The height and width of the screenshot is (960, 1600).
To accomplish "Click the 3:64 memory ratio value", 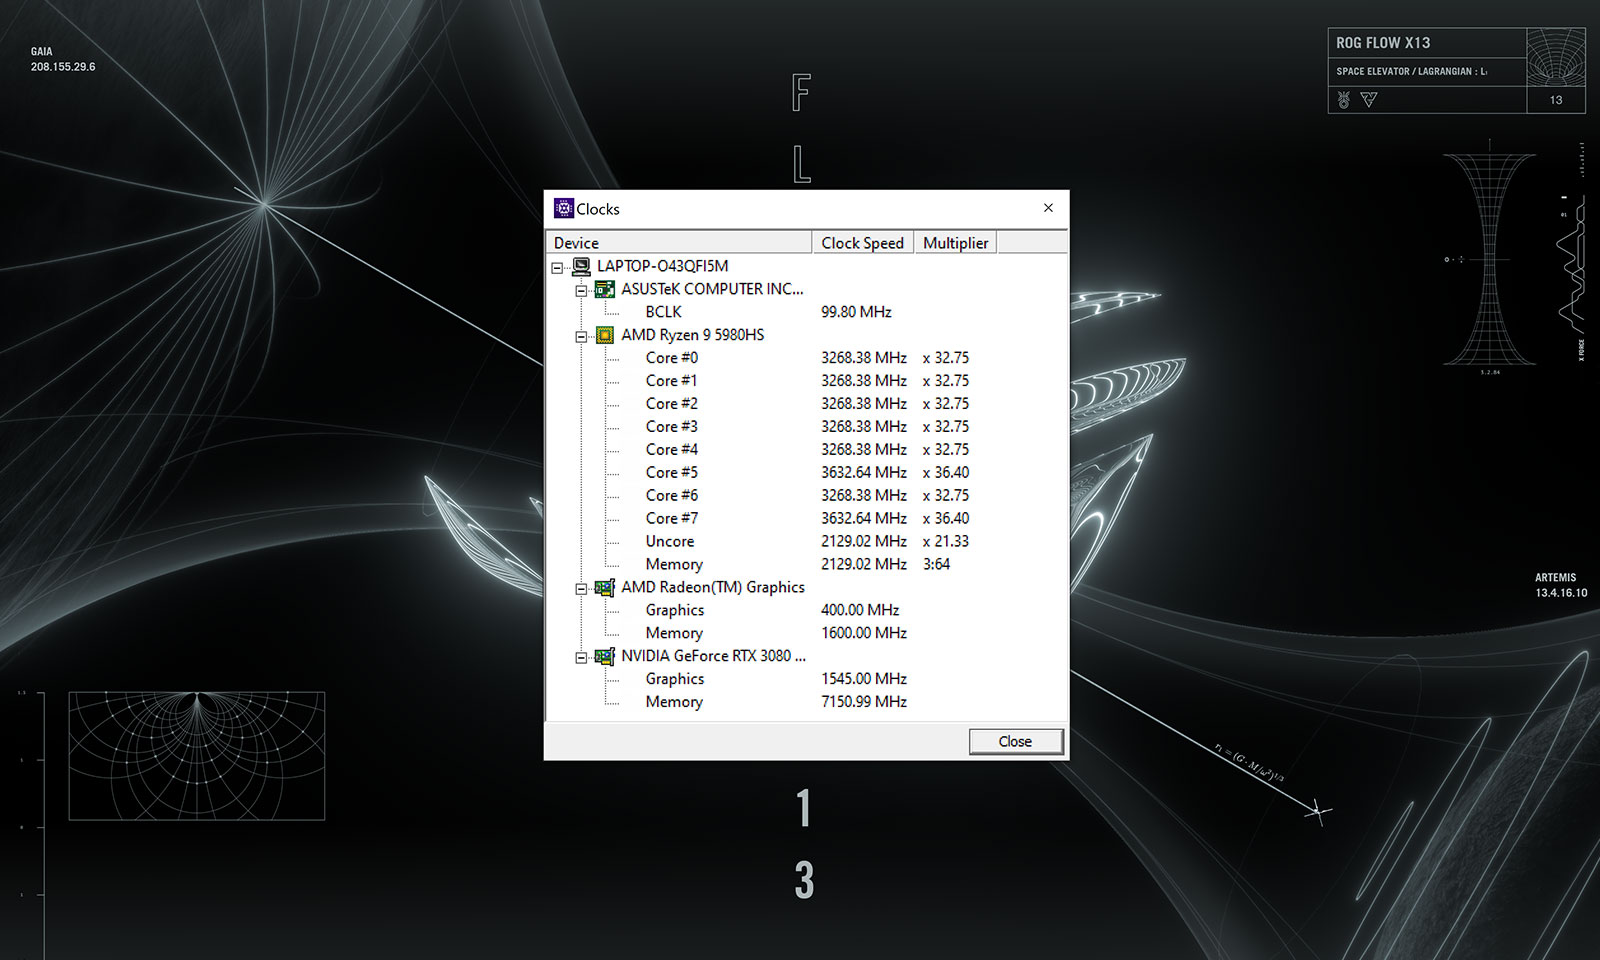I will pyautogui.click(x=937, y=565).
